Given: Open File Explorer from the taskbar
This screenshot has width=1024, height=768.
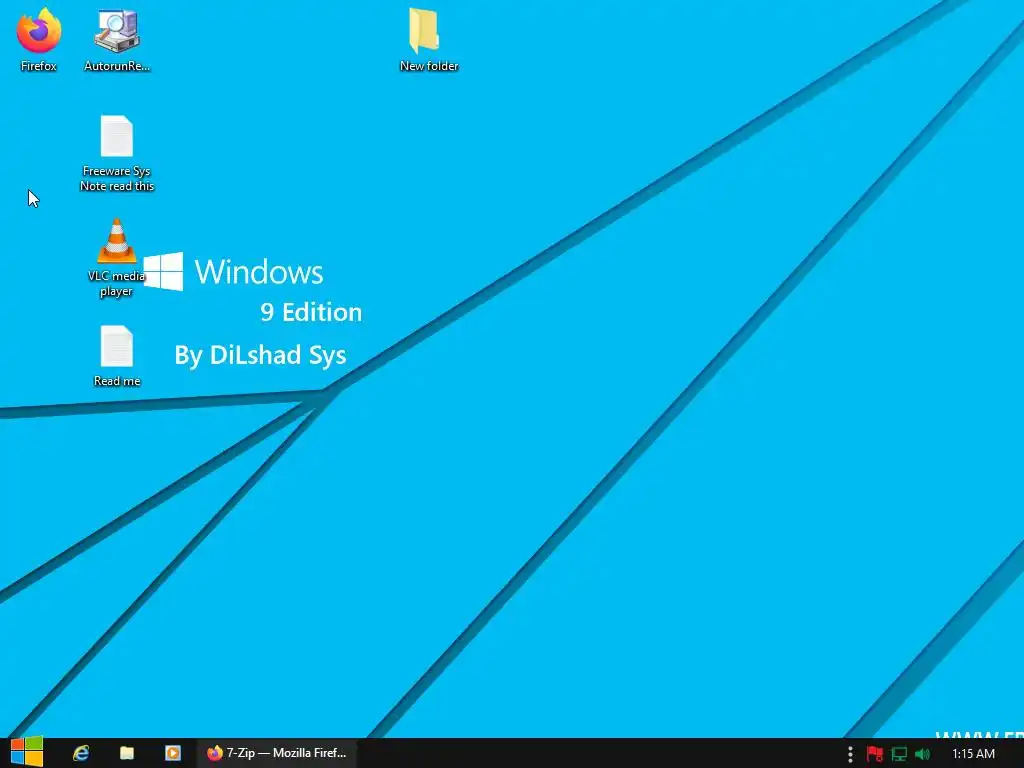Looking at the screenshot, I should [x=127, y=753].
